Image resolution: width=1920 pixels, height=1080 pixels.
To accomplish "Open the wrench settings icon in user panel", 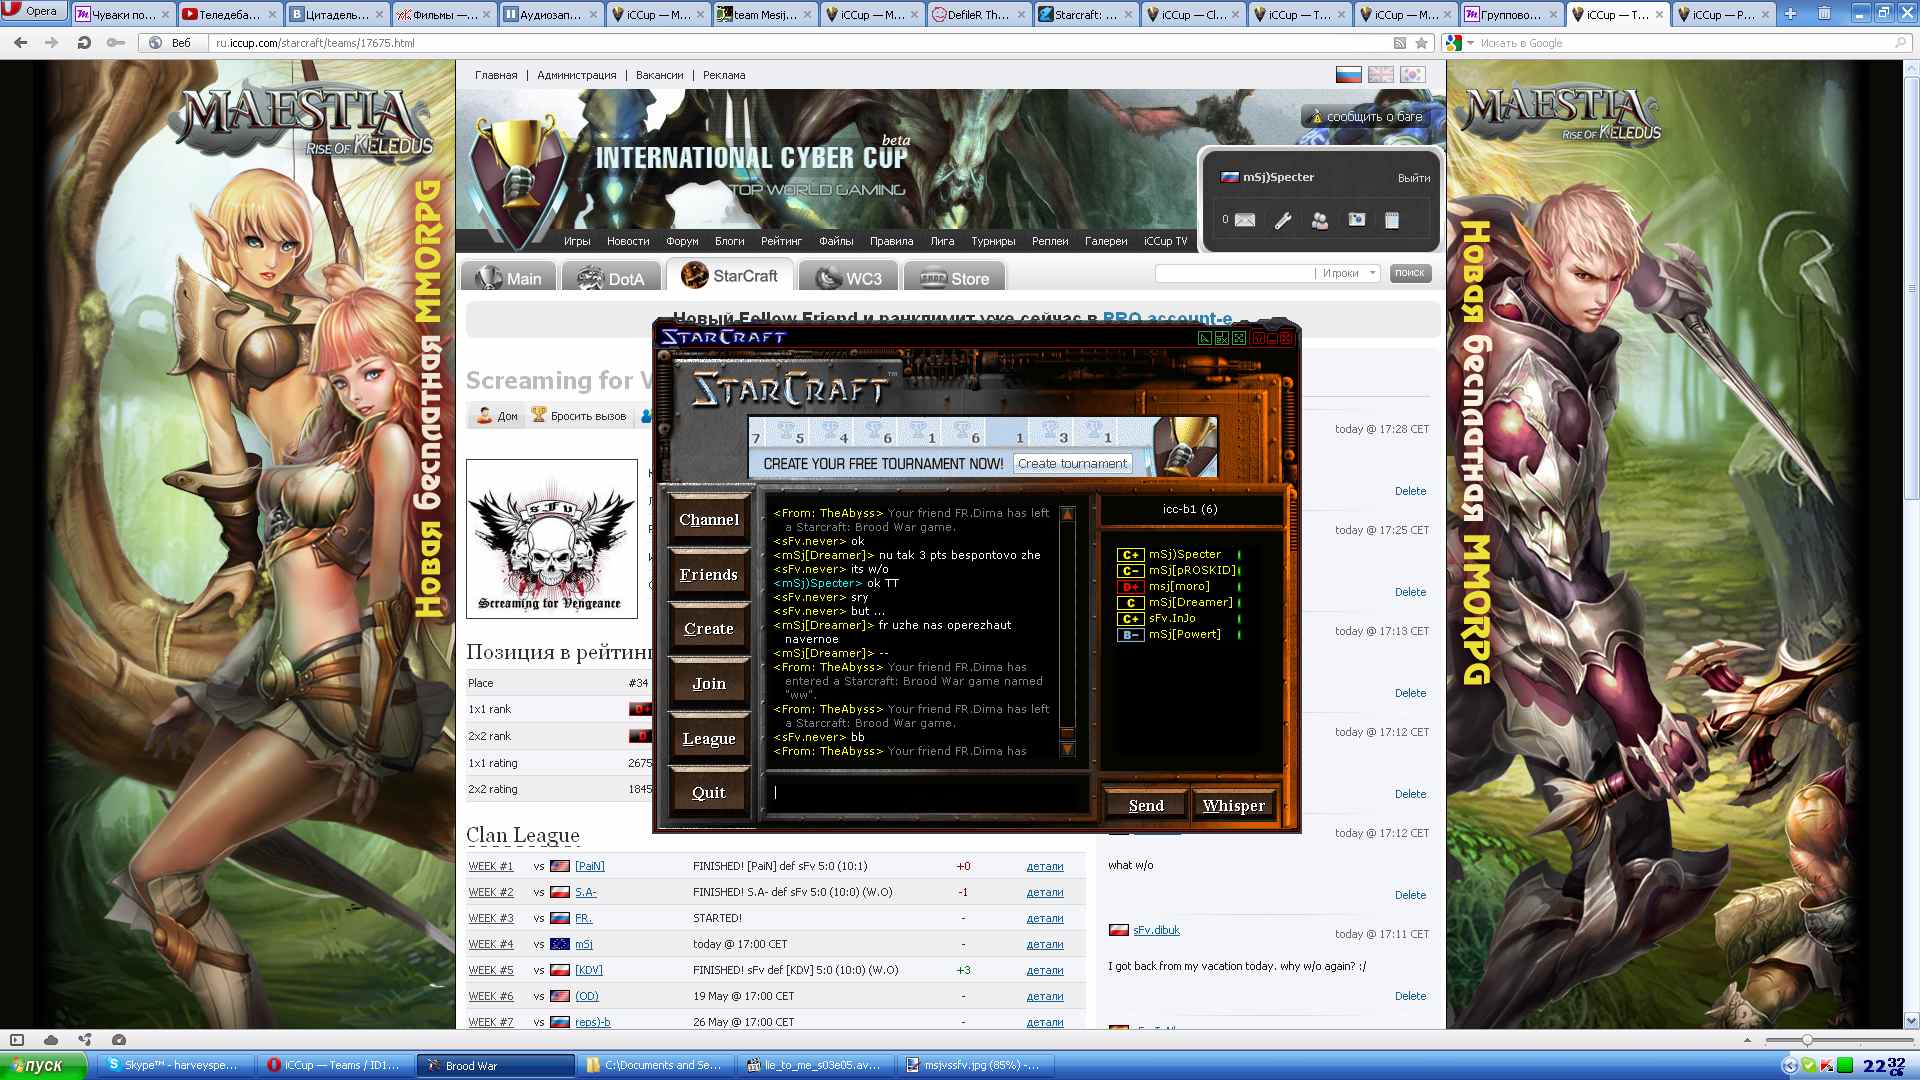I will [x=1283, y=220].
